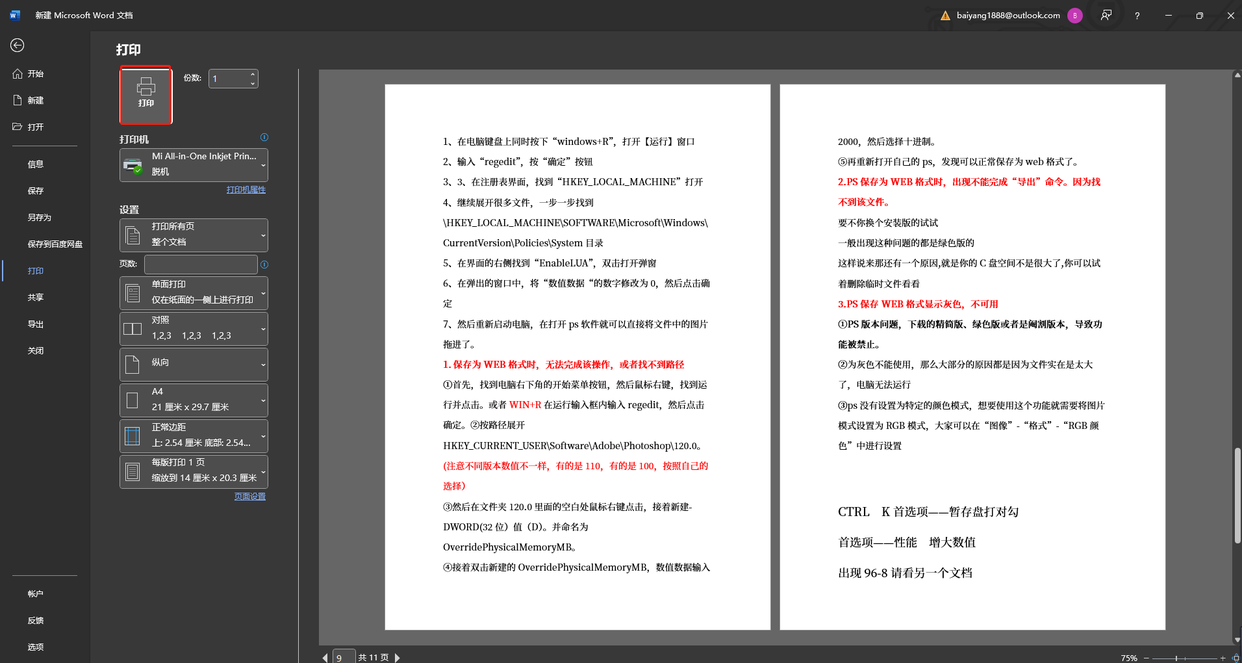Open the help question mark icon
This screenshot has height=663, width=1242.
[1137, 16]
